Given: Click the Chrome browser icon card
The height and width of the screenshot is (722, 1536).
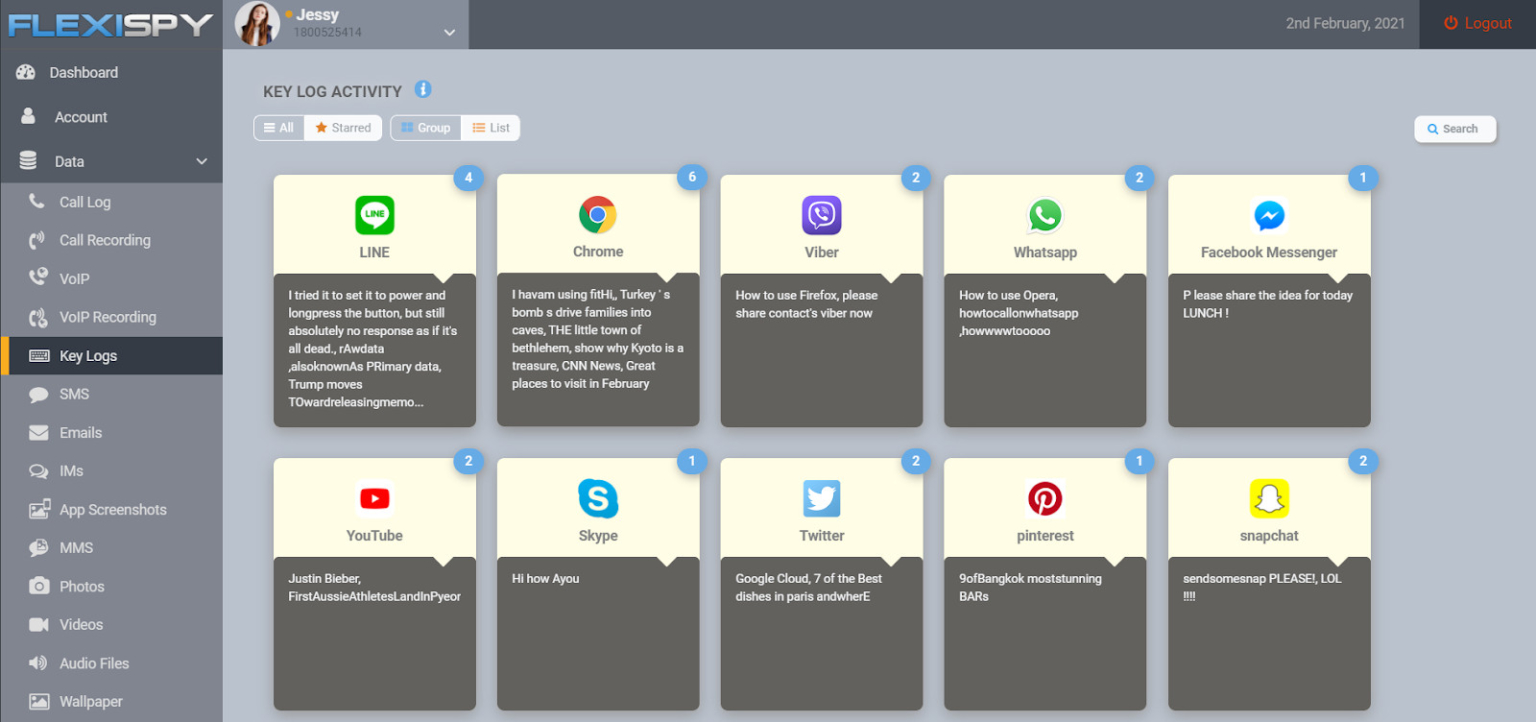Looking at the screenshot, I should pyautogui.click(x=597, y=215).
